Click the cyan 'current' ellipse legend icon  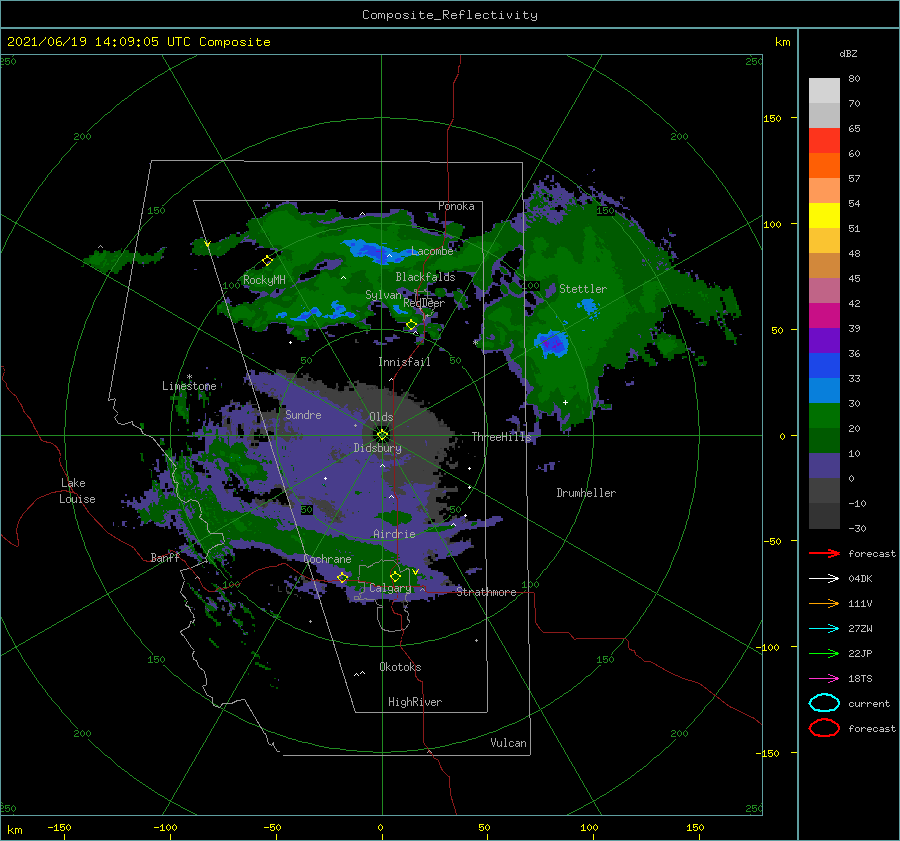(824, 703)
